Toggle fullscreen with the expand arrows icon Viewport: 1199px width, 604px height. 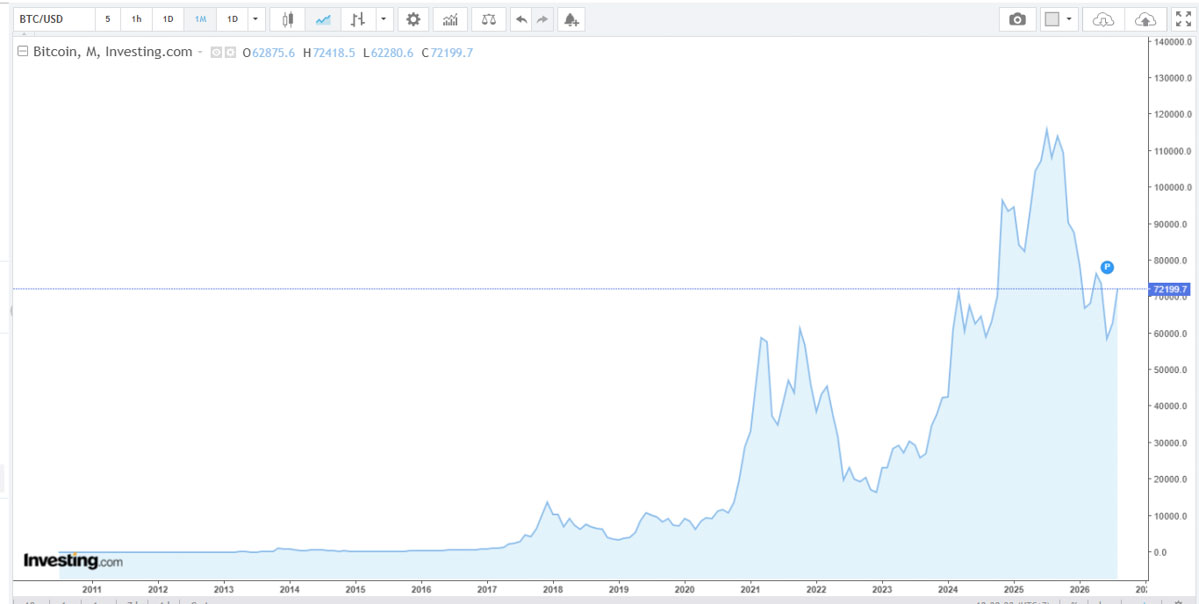point(1183,19)
